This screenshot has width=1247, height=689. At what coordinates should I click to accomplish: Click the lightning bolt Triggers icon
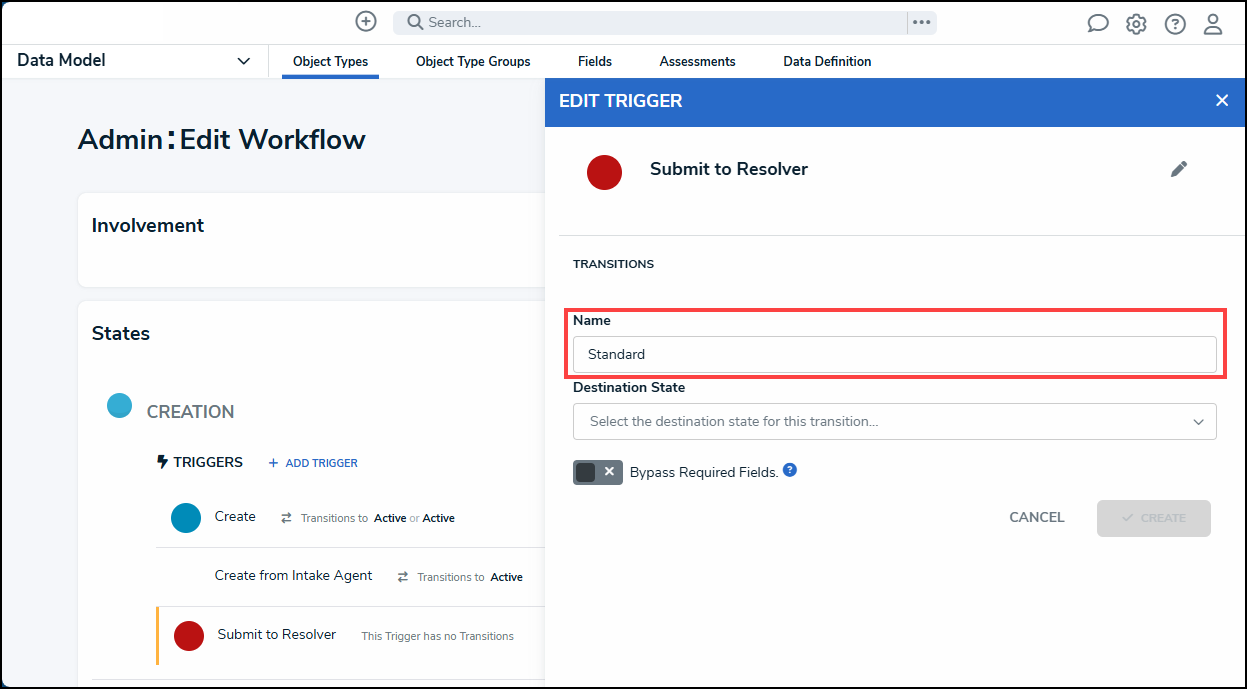[162, 462]
